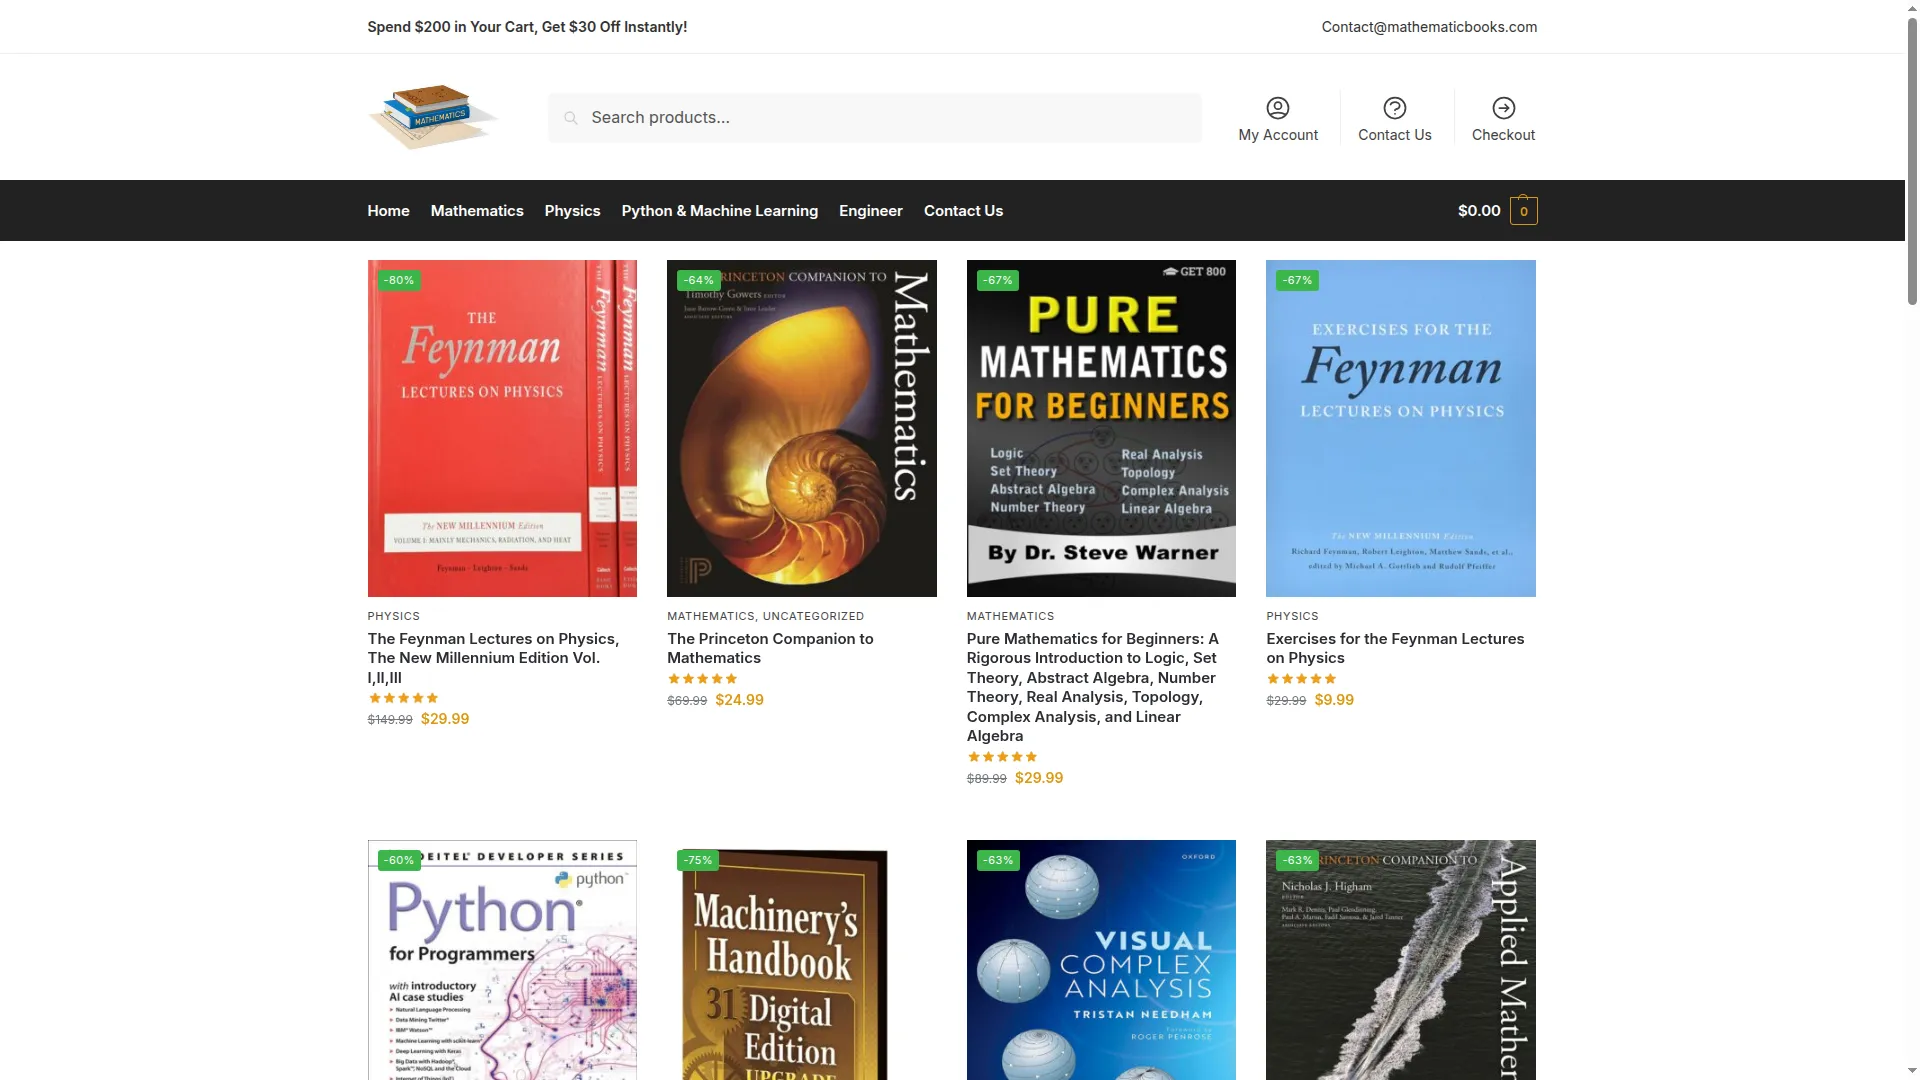1920x1080 pixels.
Task: Click the Companion to Applied Mathematics cover
Action: [x=1401, y=960]
